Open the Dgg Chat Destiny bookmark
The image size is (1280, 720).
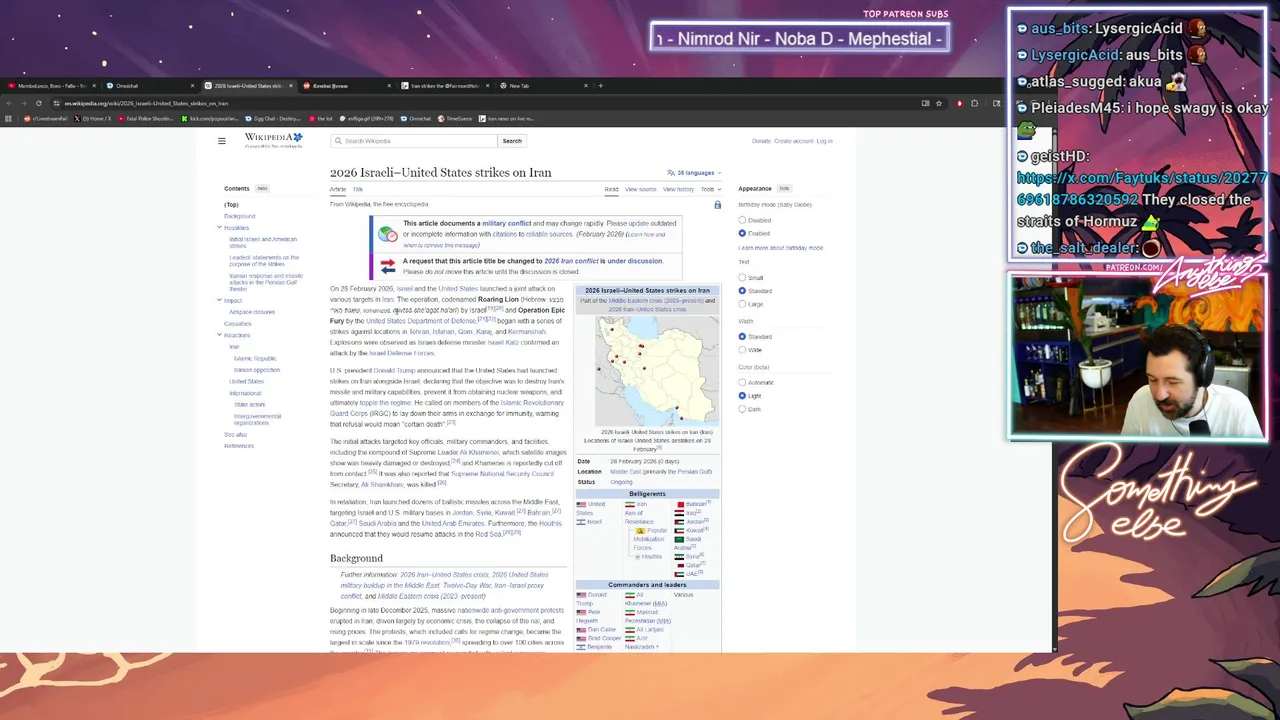click(274, 119)
